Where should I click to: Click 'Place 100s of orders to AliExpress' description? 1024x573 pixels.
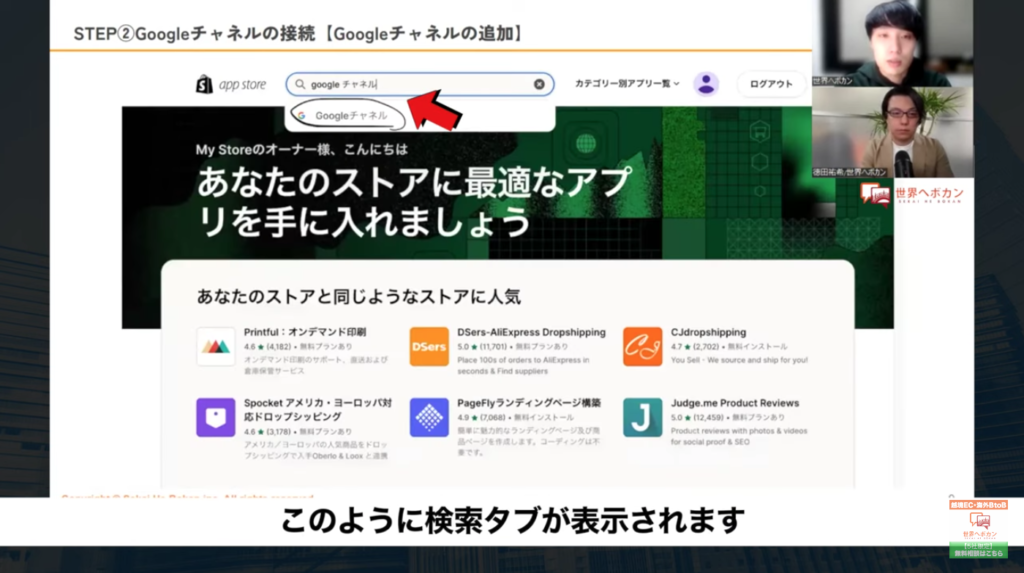click(523, 365)
